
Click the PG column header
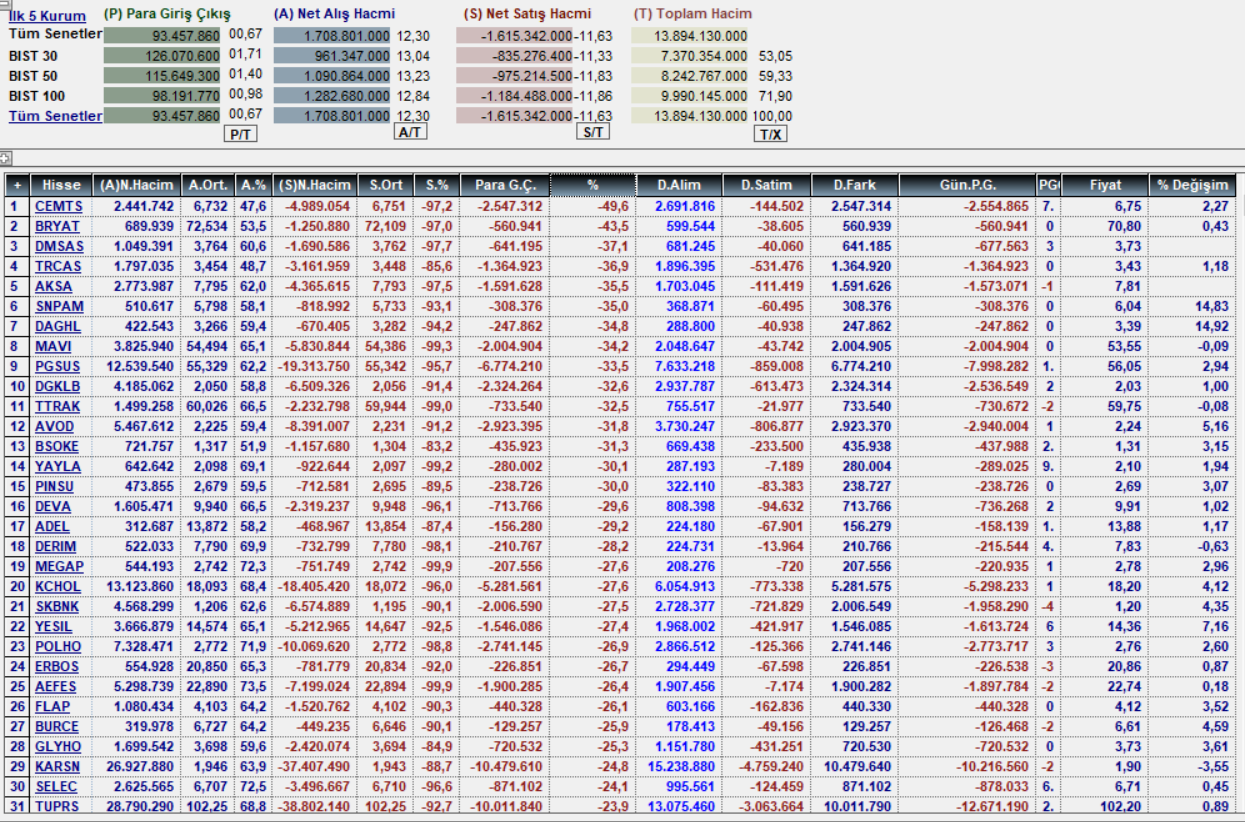click(1048, 185)
